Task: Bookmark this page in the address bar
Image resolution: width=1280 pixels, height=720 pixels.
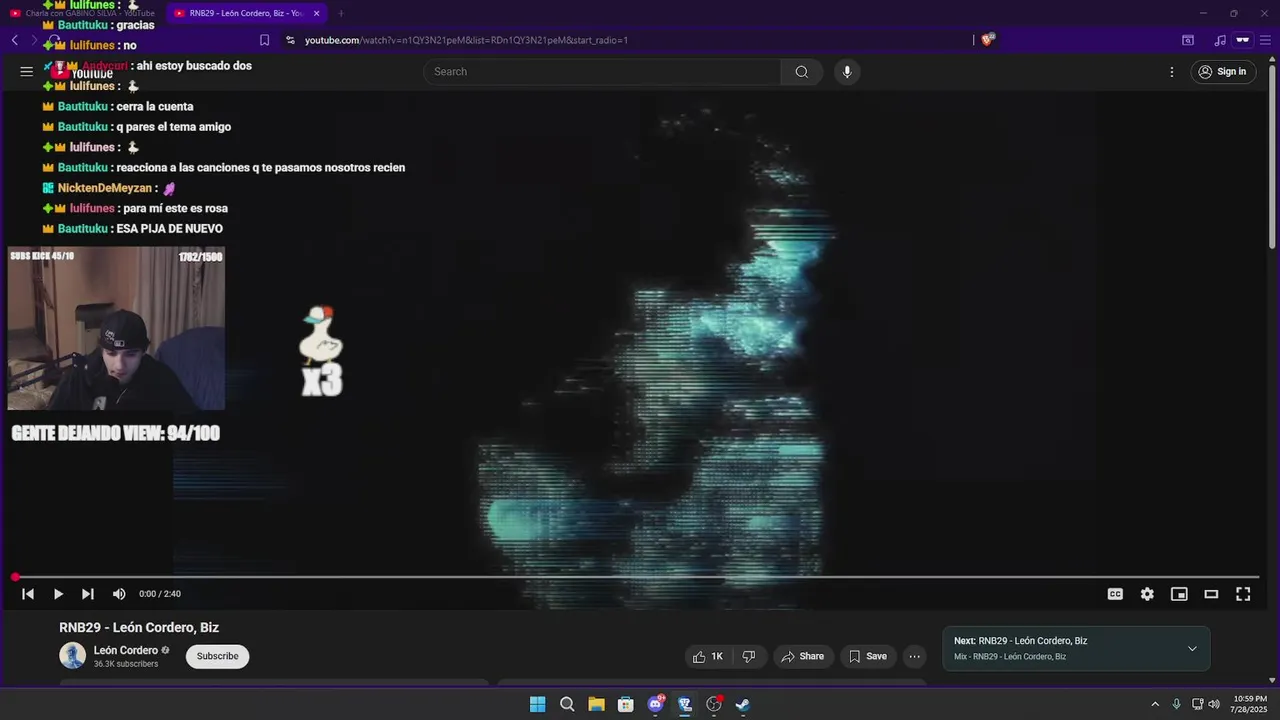Action: (x=264, y=40)
